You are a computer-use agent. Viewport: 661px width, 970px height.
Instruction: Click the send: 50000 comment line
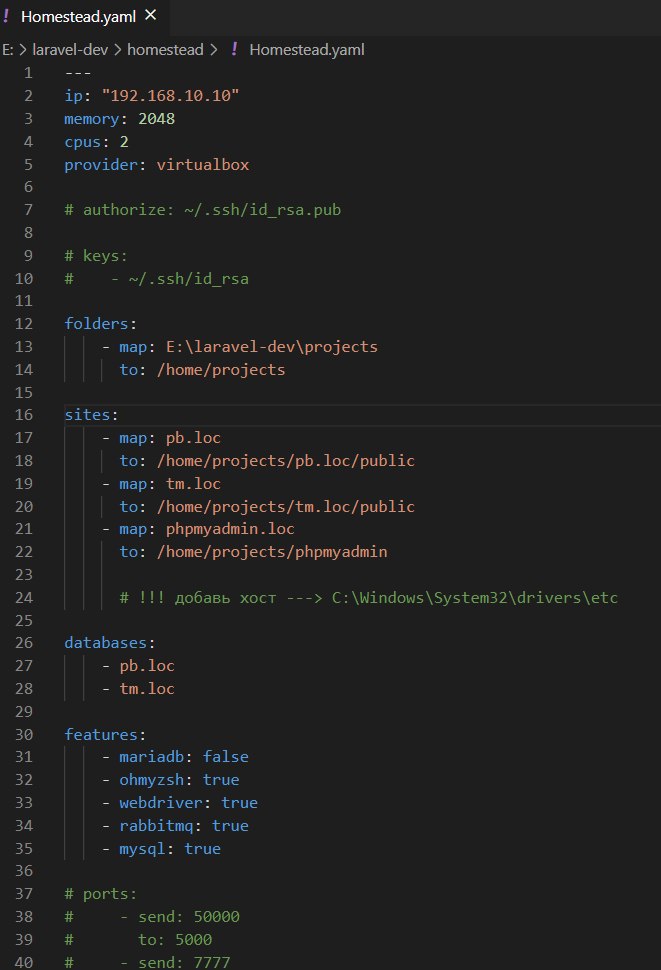click(x=152, y=917)
